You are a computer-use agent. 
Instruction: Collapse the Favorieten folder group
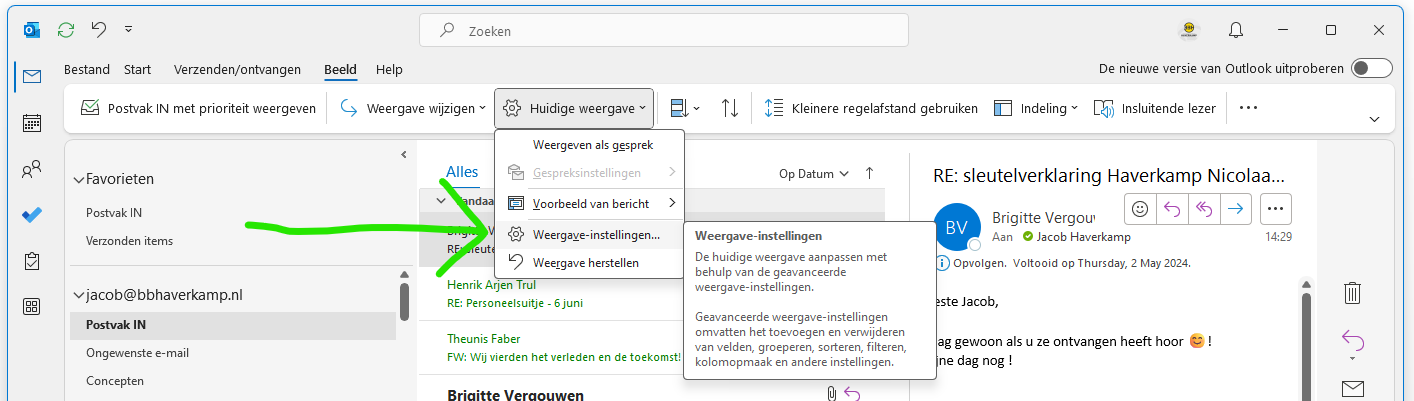(x=79, y=180)
